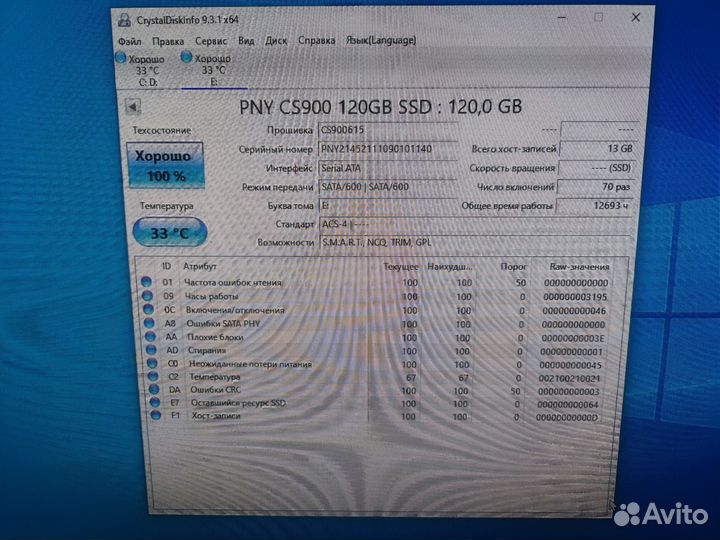Screen dimensions: 720x540
Task: Click the total hours value 12693 ч
Action: pyautogui.click(x=594, y=206)
